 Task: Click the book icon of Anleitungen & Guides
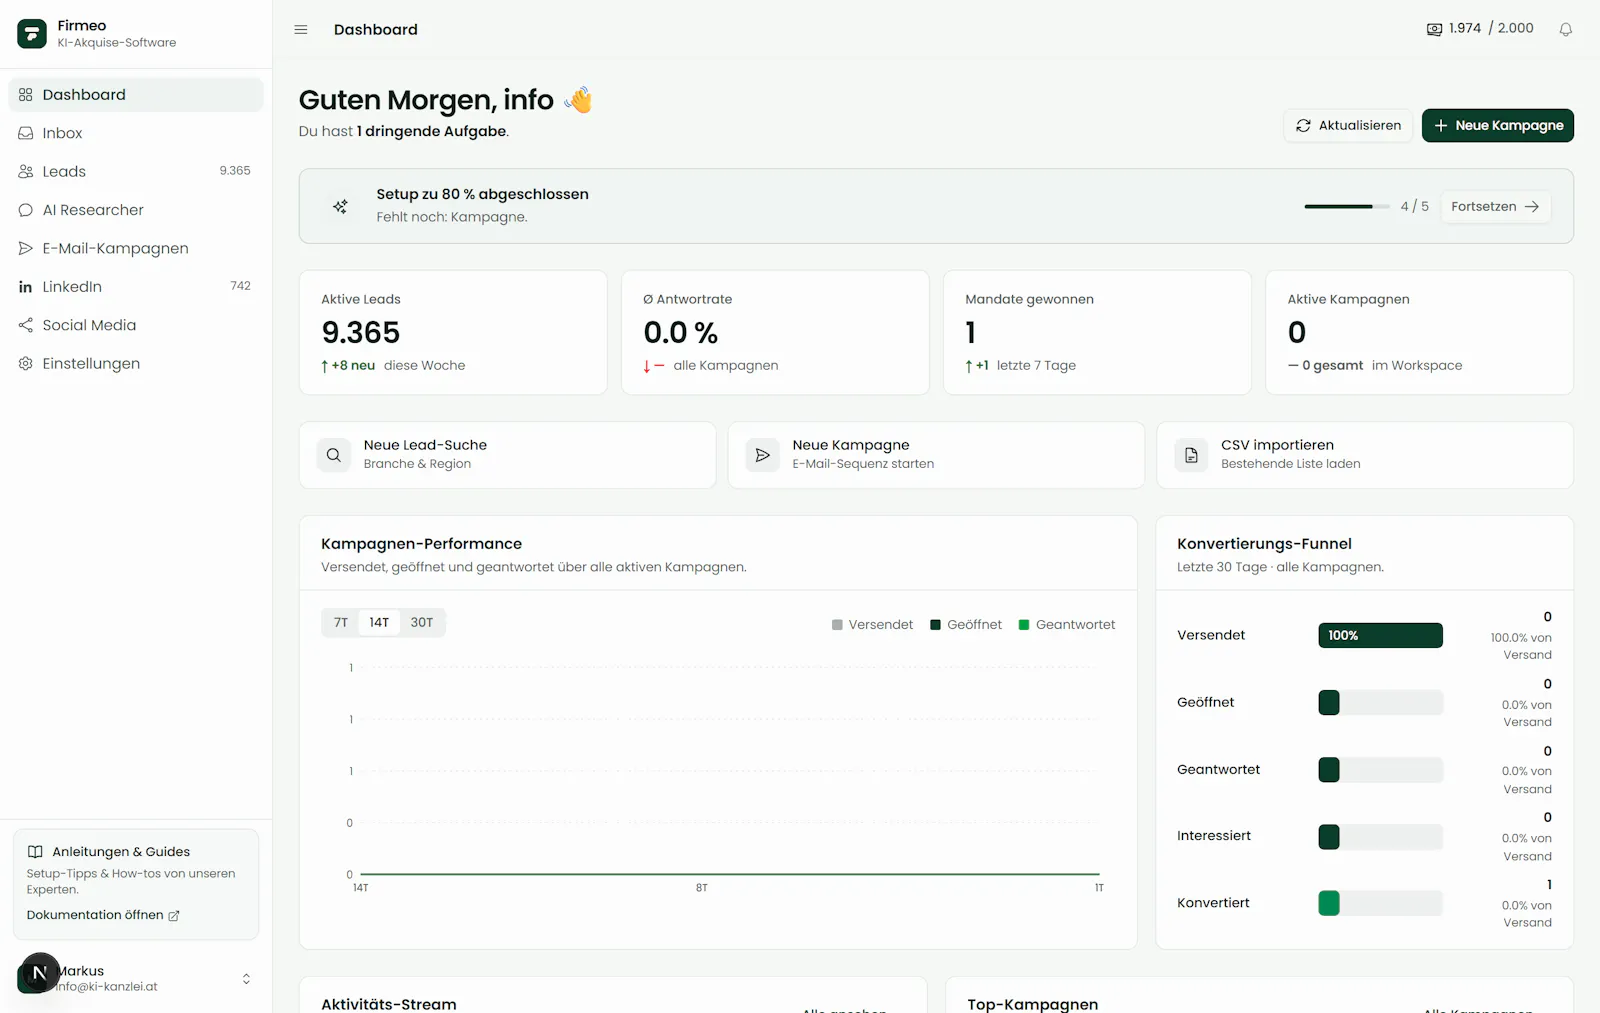35,852
